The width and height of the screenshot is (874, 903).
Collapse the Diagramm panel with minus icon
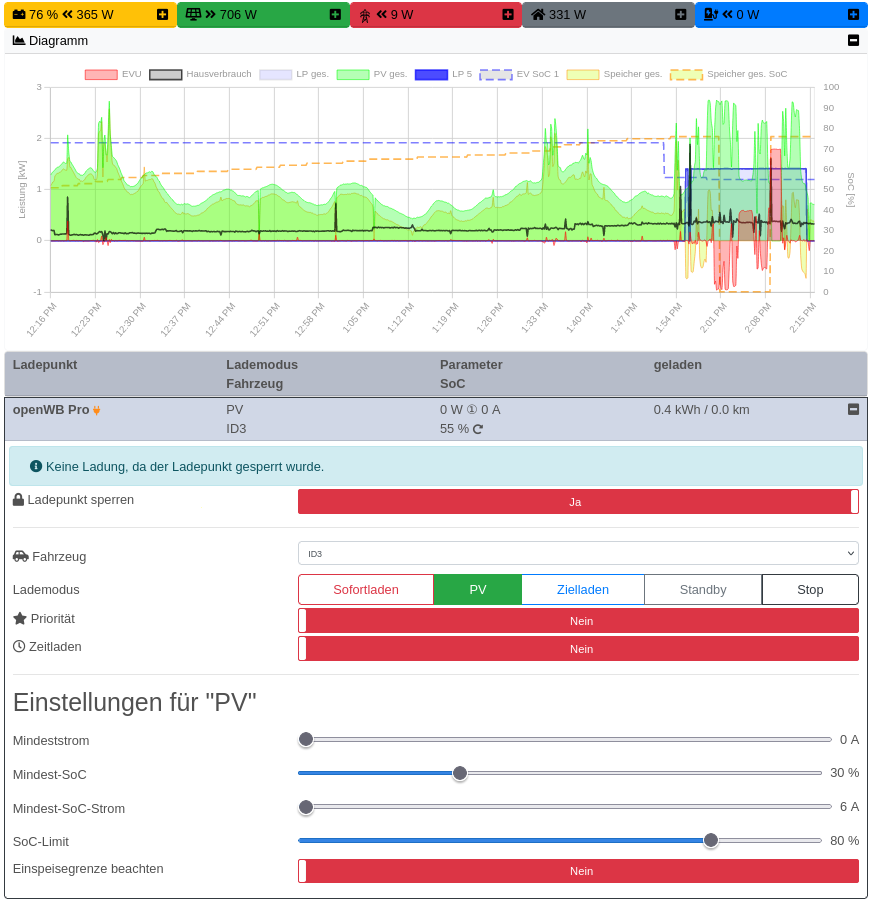pos(853,41)
